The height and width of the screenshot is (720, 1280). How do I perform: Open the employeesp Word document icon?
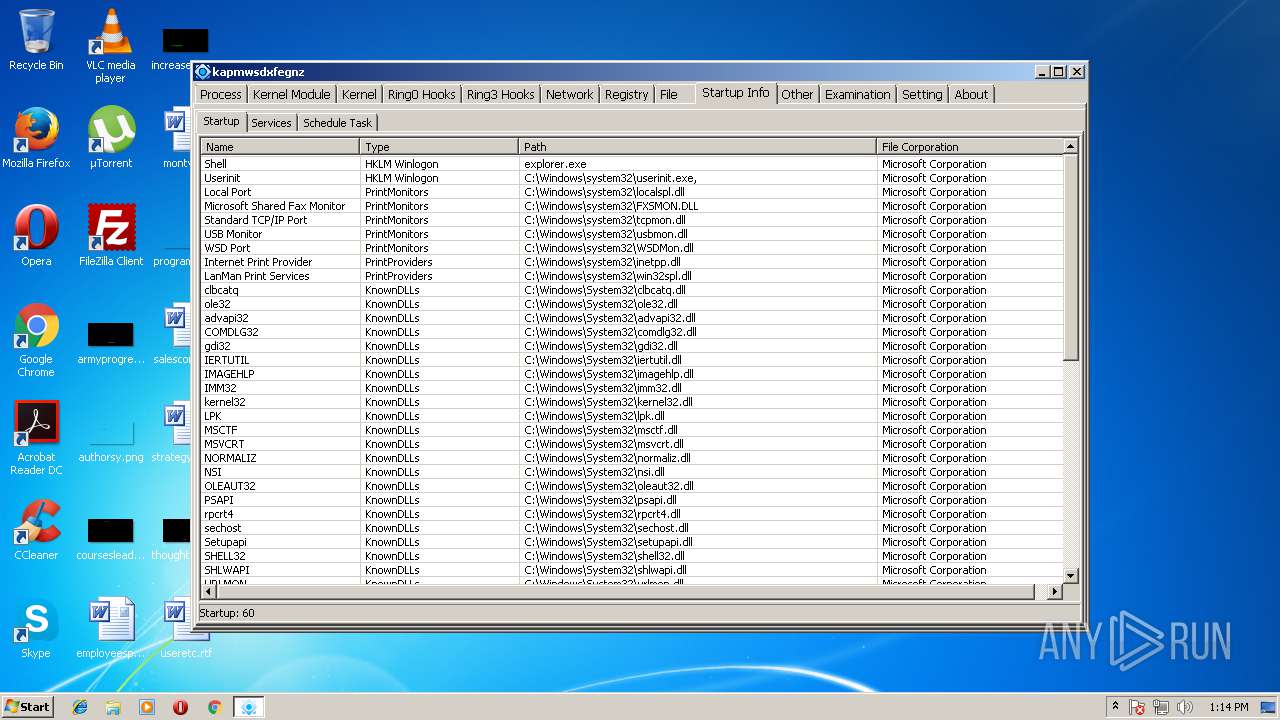click(110, 627)
